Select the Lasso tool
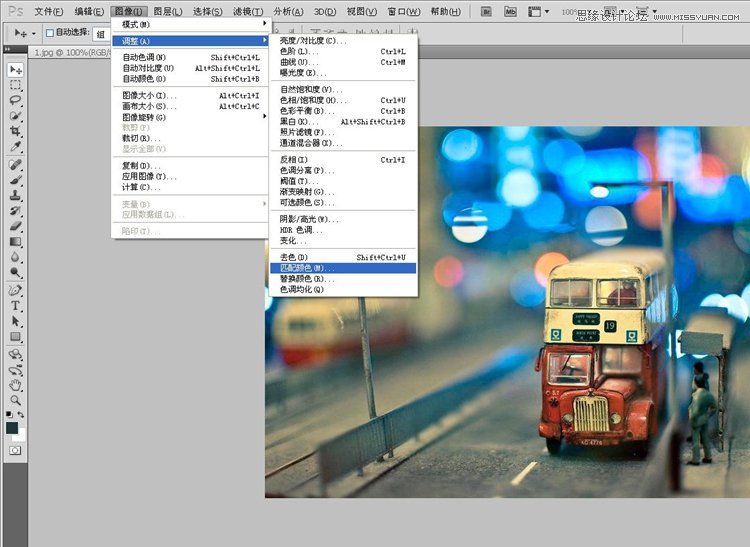Screen dimensions: 750x547 pos(16,100)
